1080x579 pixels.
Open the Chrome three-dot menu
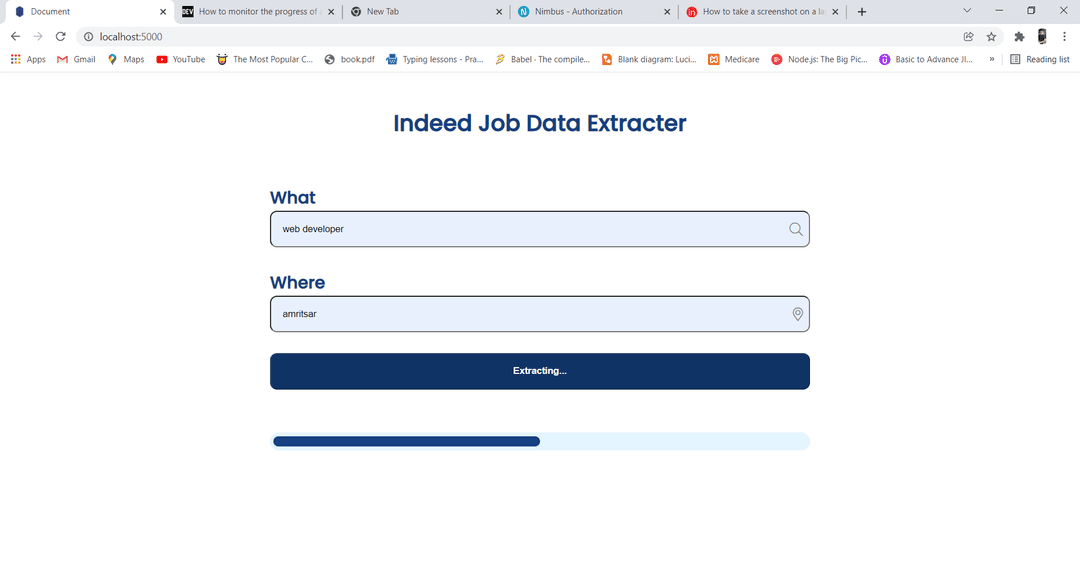(x=1064, y=36)
